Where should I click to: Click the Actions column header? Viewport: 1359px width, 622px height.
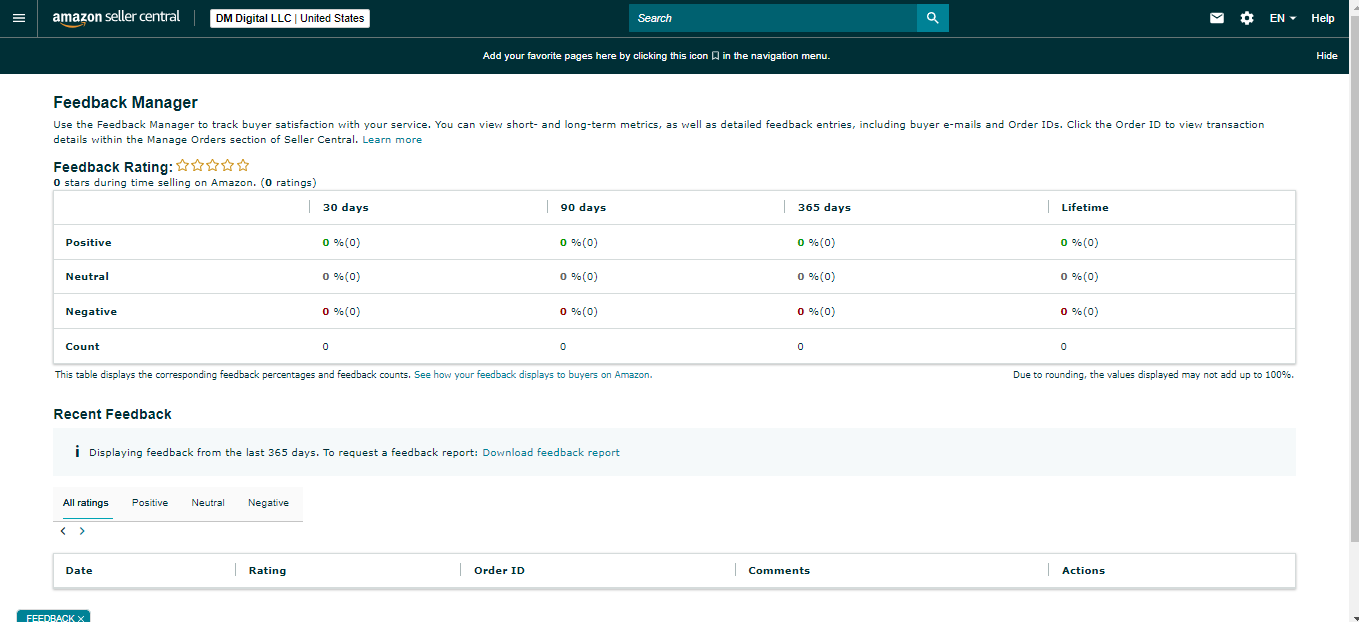point(1083,571)
